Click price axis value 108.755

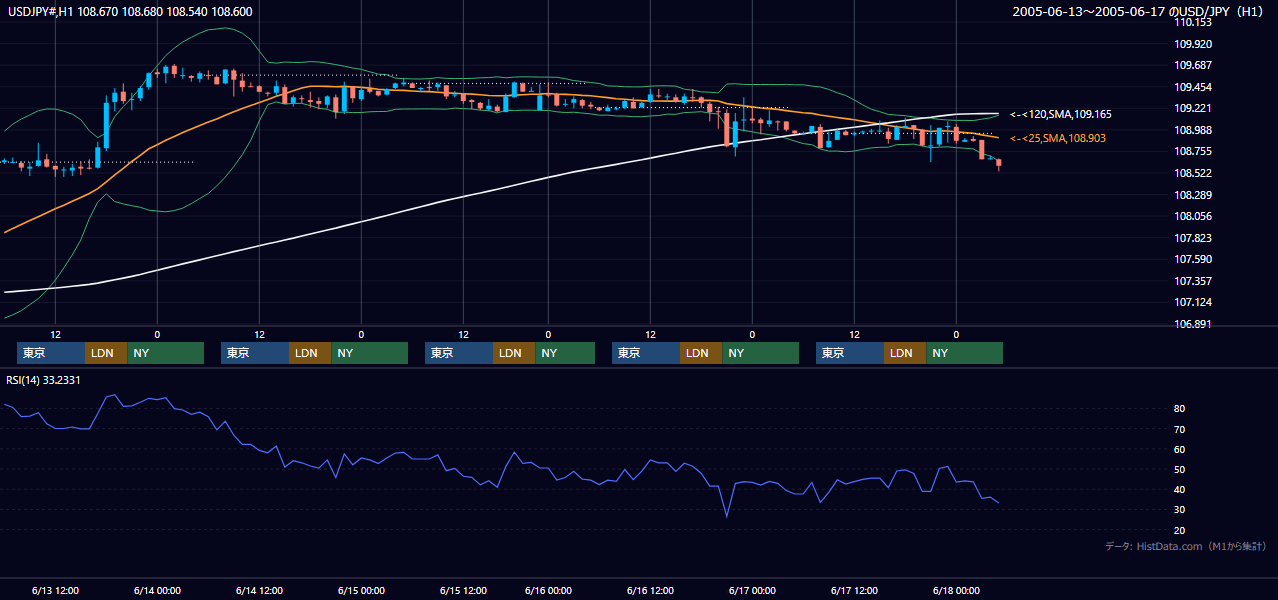tap(1193, 152)
